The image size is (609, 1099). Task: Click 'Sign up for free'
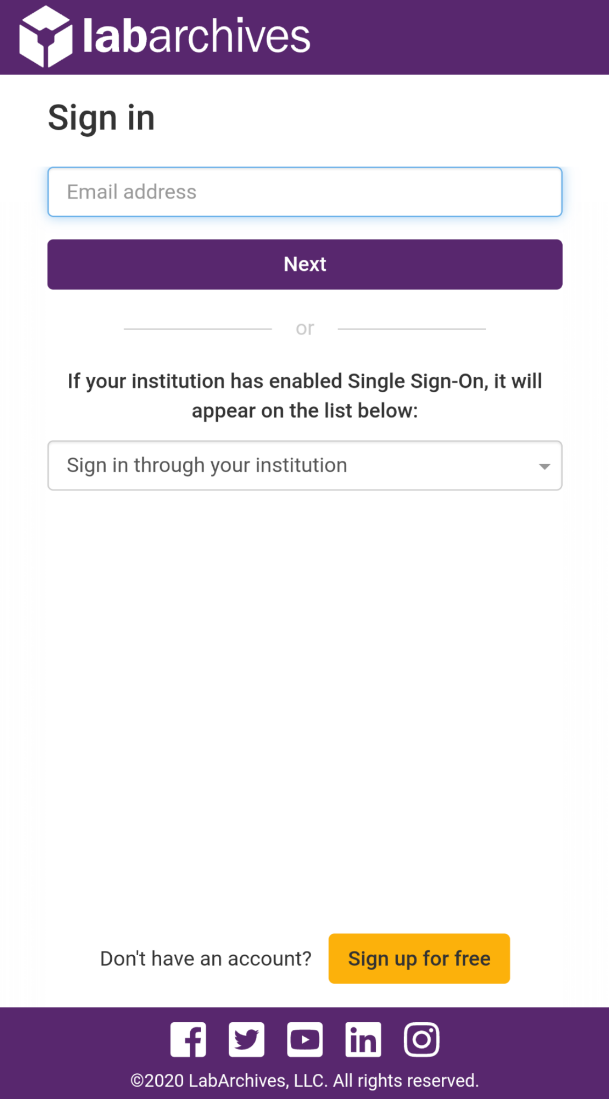[x=419, y=958]
